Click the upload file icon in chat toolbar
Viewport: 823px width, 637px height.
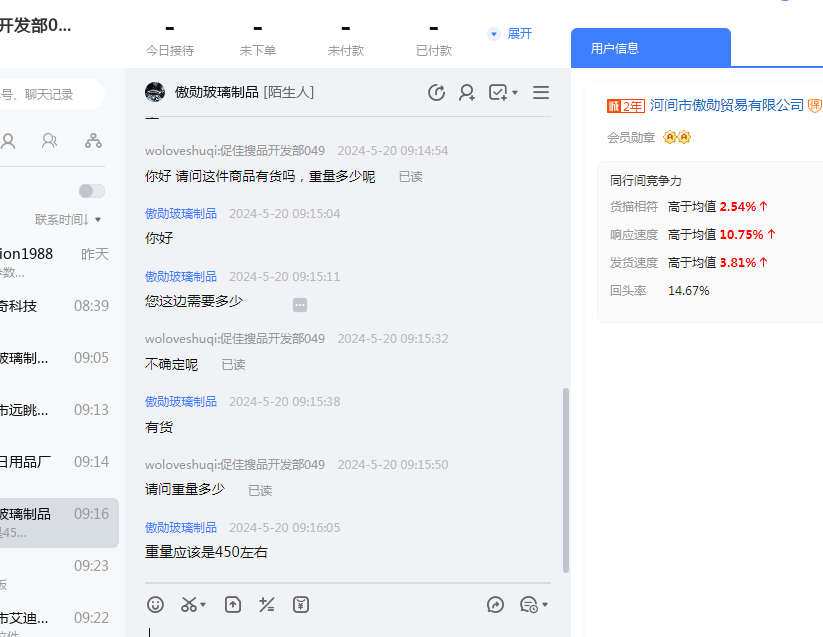pos(233,604)
